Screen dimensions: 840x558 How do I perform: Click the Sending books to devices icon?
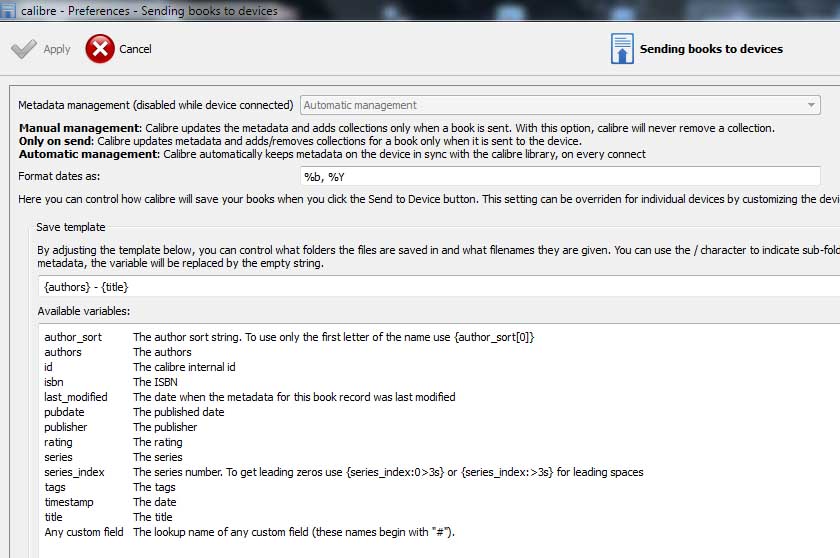tap(622, 49)
